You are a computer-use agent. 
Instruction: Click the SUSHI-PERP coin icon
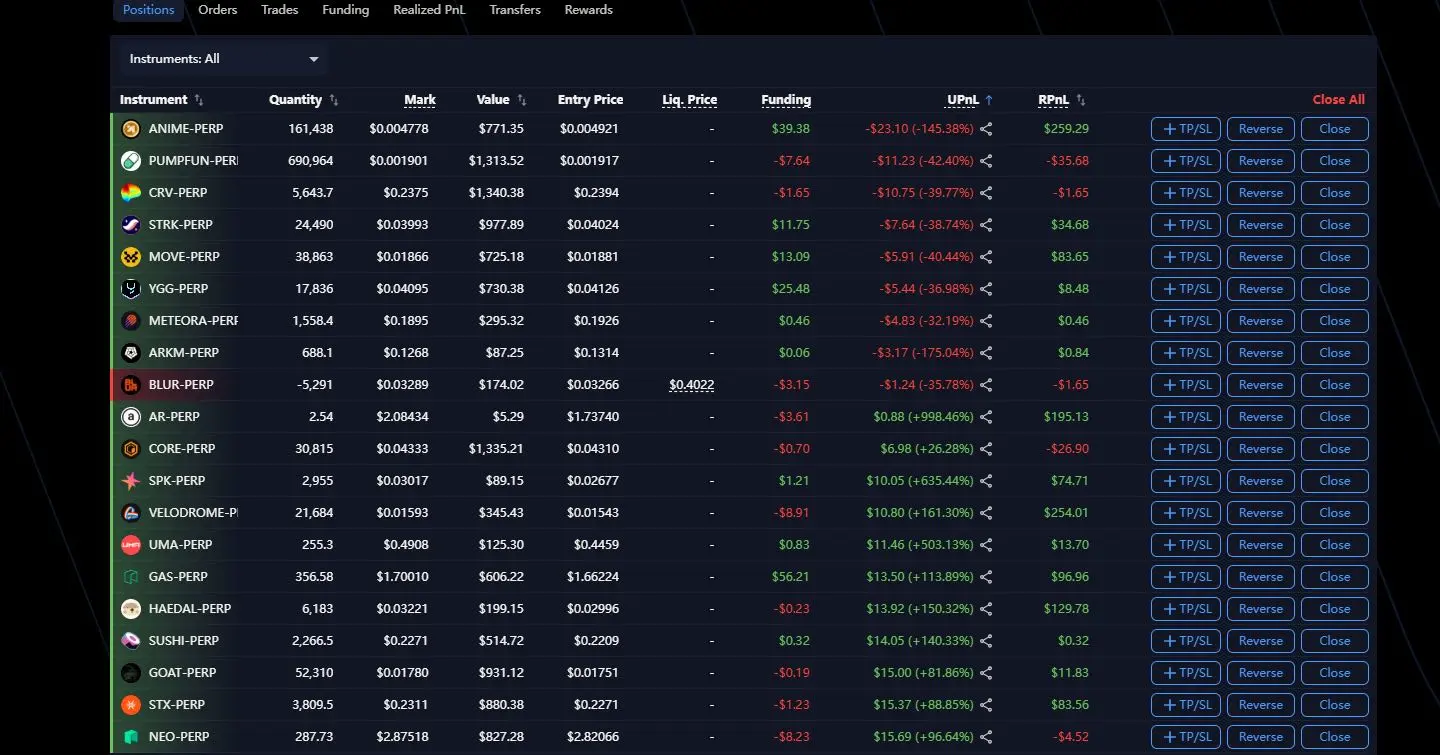click(x=131, y=641)
